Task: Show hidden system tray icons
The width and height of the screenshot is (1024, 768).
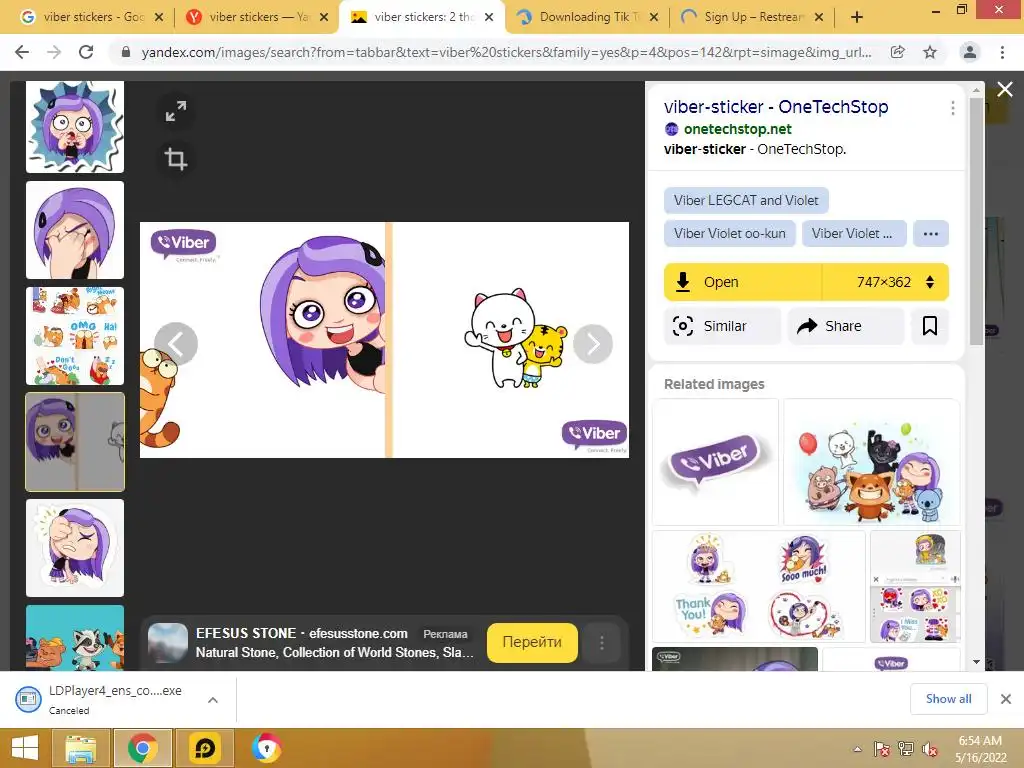Action: click(x=857, y=749)
